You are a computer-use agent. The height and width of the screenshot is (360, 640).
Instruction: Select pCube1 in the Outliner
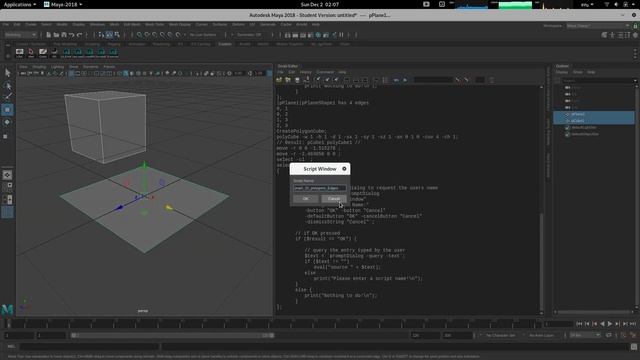[x=594, y=121]
